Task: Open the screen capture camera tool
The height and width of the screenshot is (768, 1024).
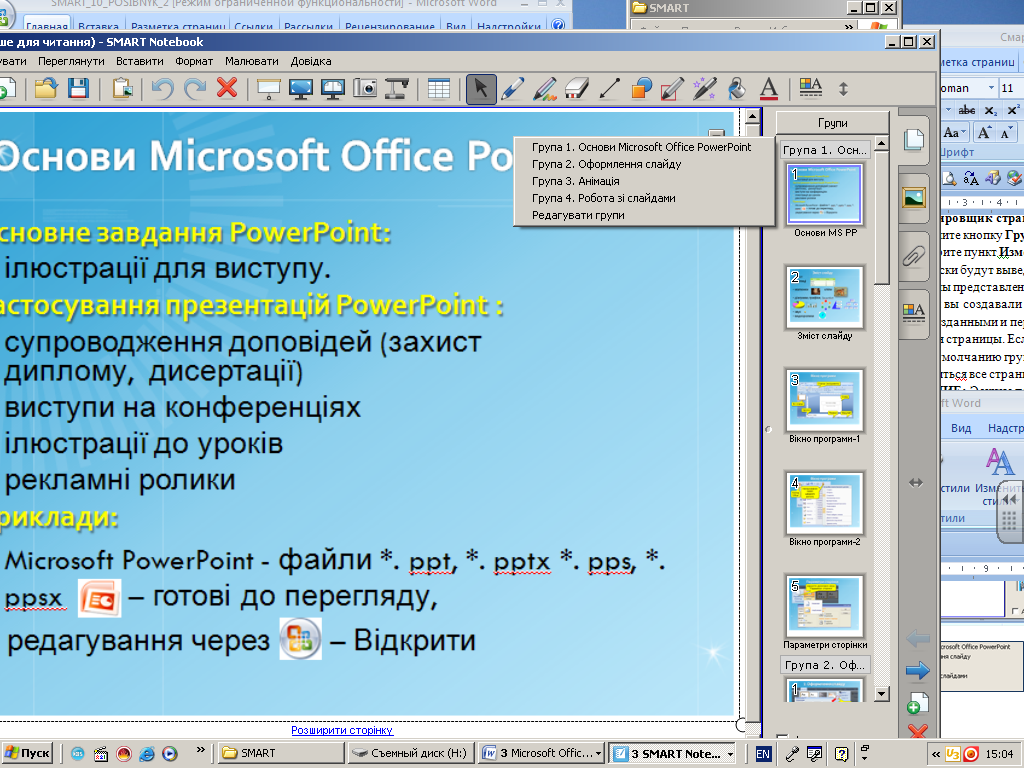Action: click(365, 88)
